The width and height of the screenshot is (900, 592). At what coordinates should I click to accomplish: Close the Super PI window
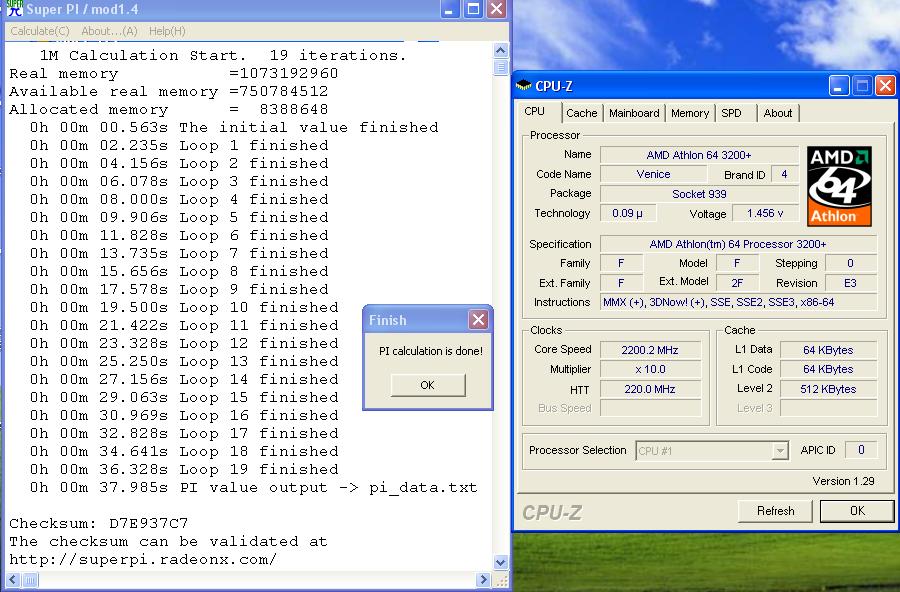pos(496,9)
